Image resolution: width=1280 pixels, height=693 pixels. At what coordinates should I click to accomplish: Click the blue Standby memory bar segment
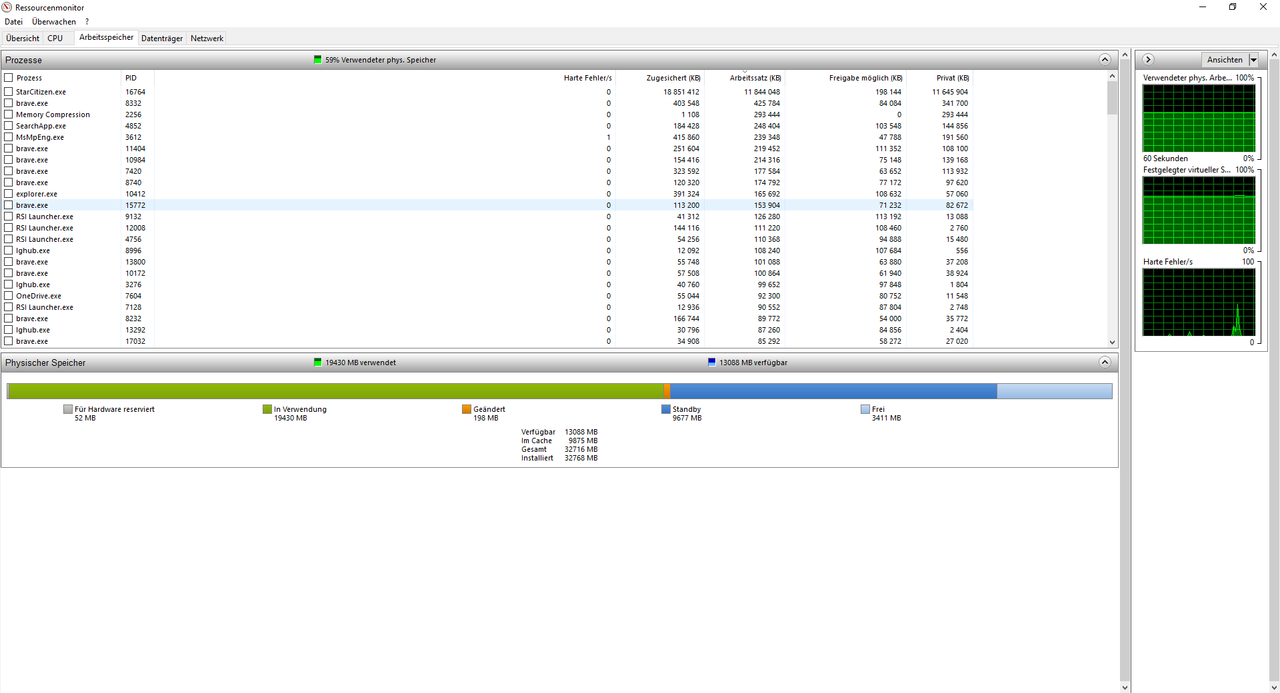[x=834, y=391]
